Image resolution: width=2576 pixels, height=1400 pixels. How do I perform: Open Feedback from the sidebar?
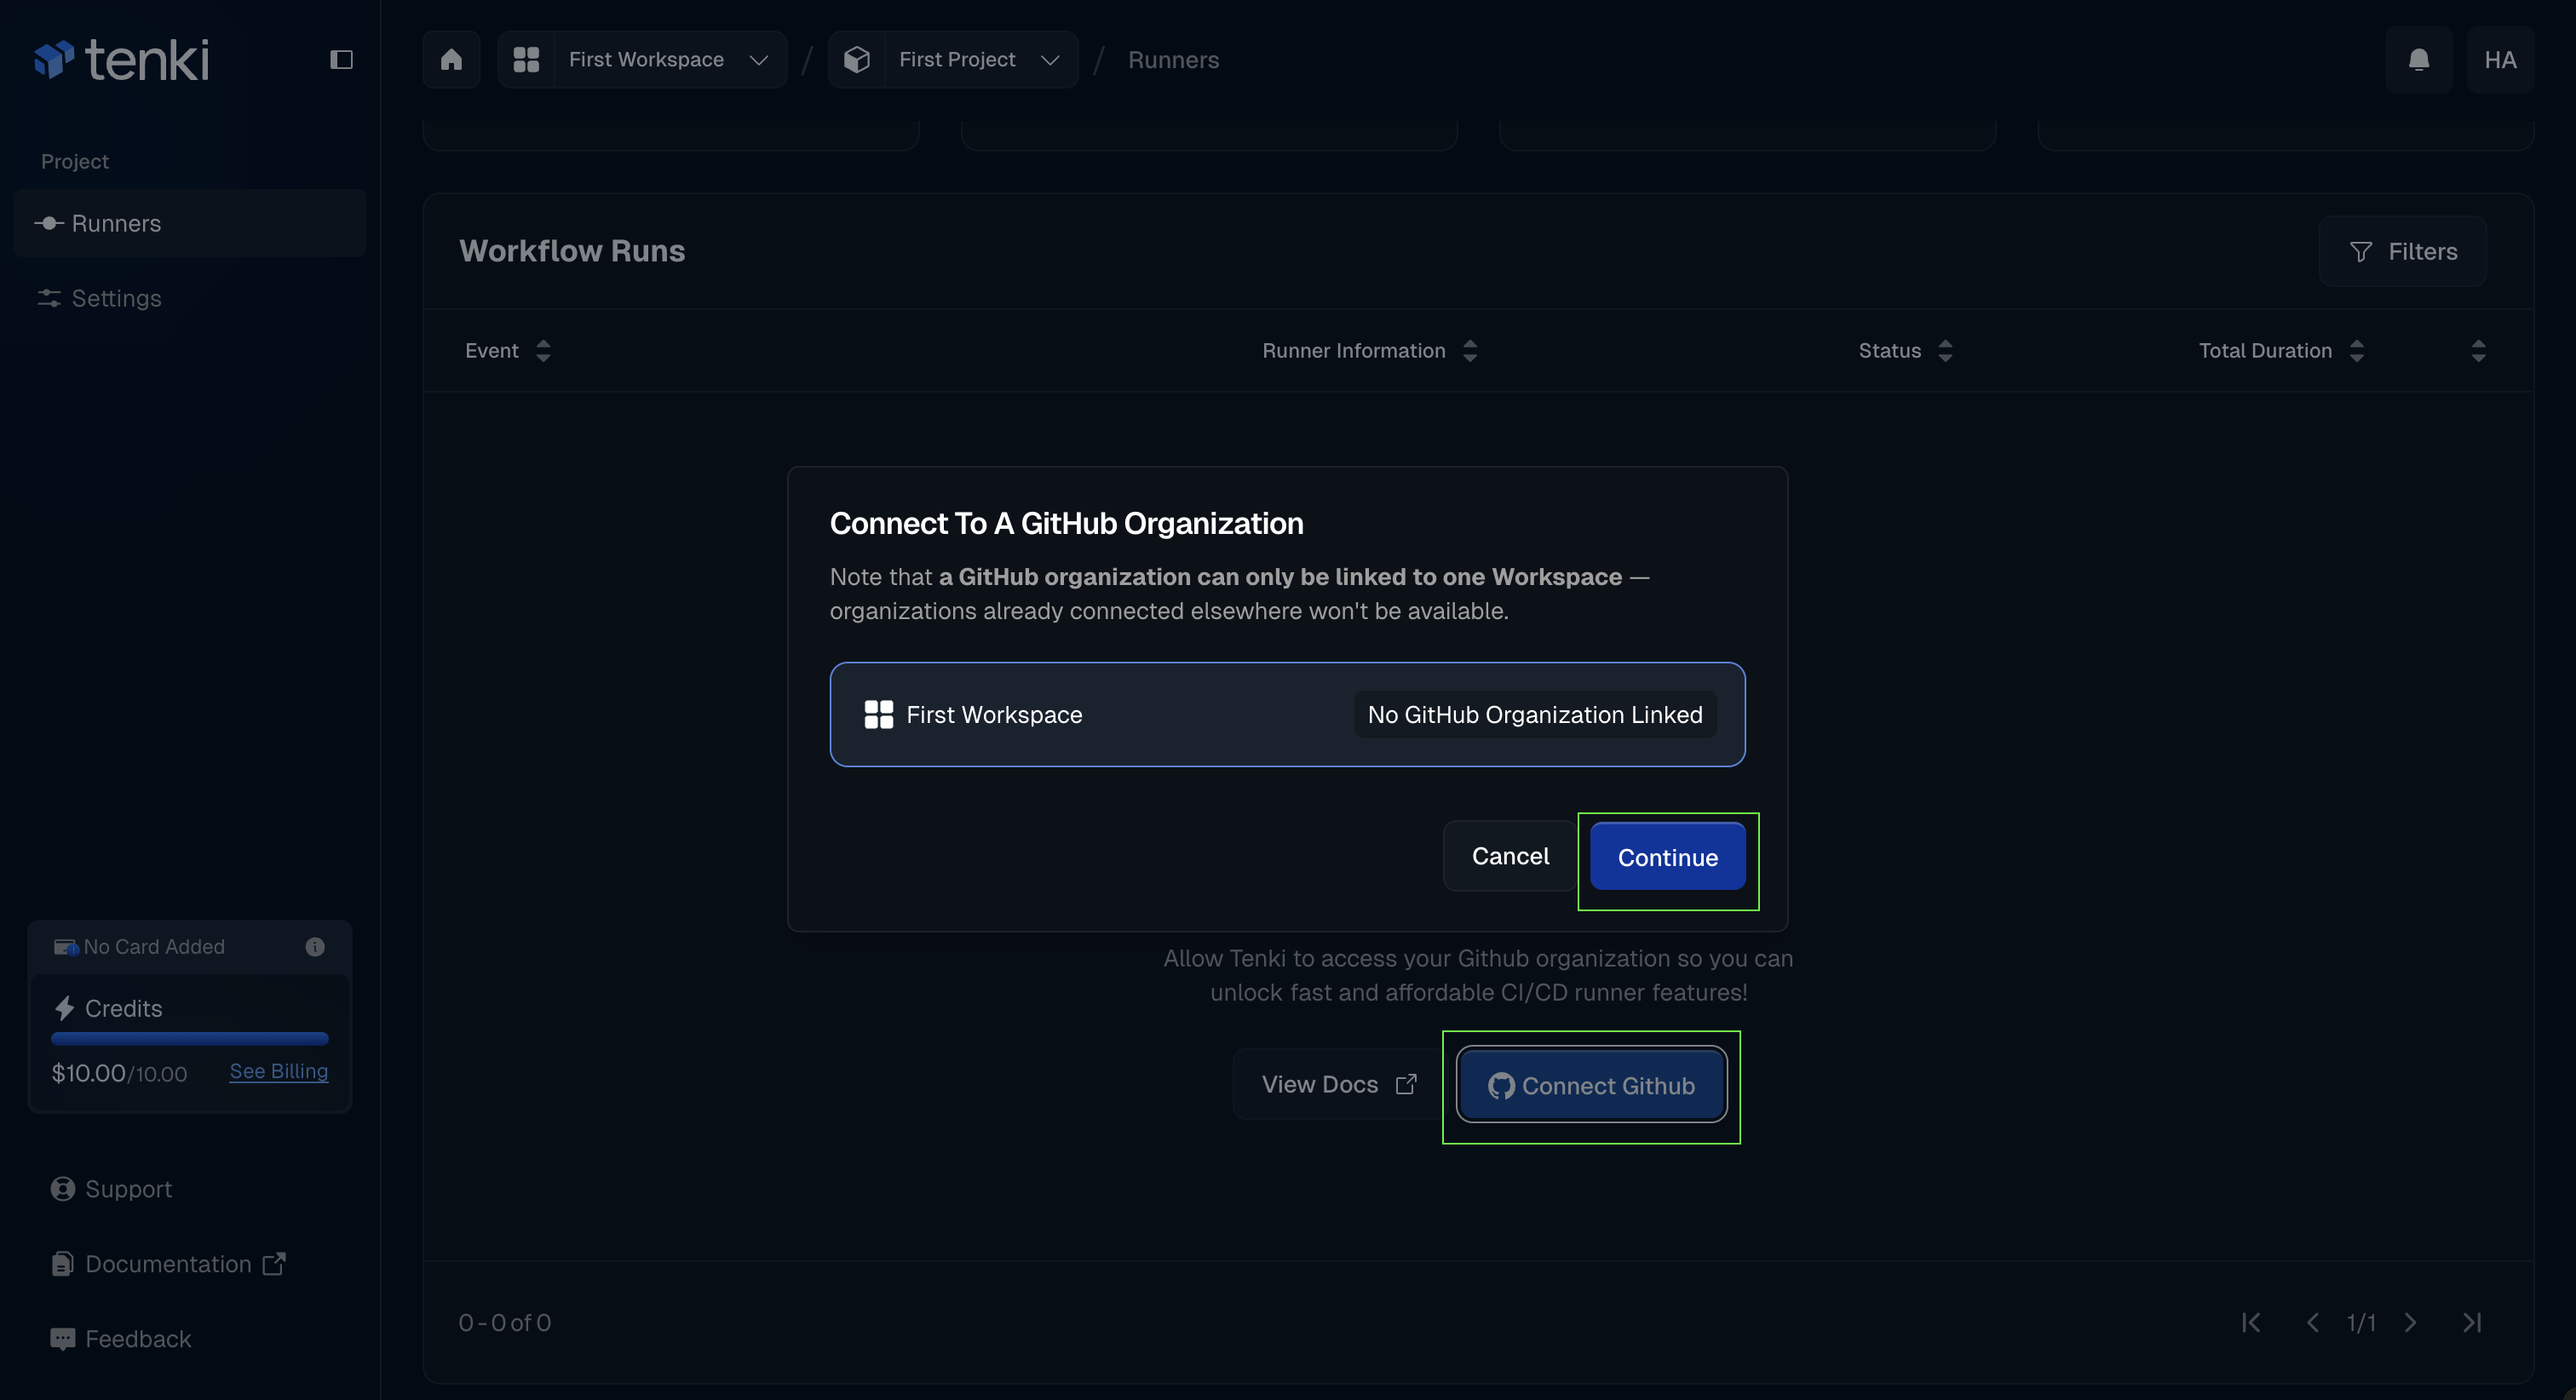pyautogui.click(x=120, y=1338)
